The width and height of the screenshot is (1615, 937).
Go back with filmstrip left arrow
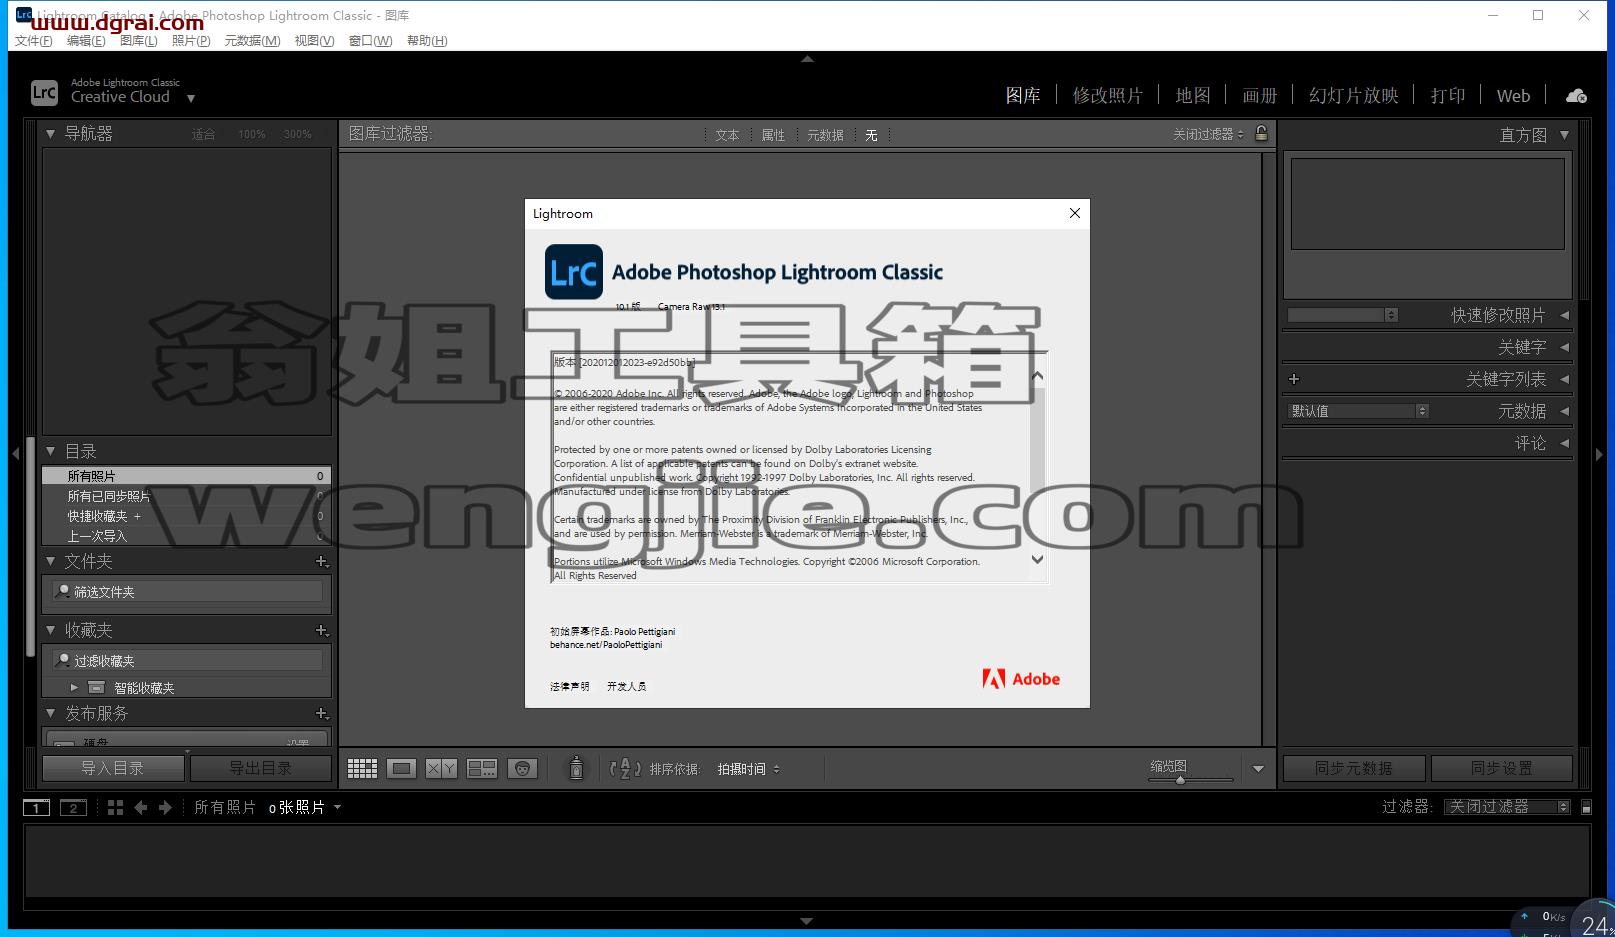point(141,807)
